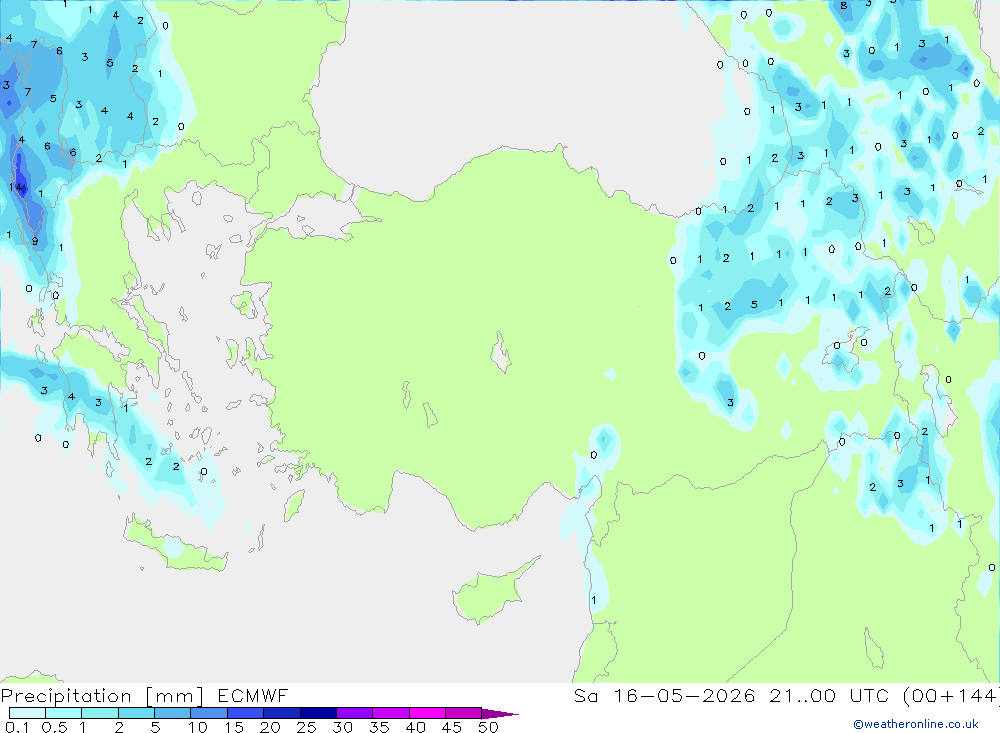
Task: Click the 45–50 mm legend swatch
Action: (463, 713)
